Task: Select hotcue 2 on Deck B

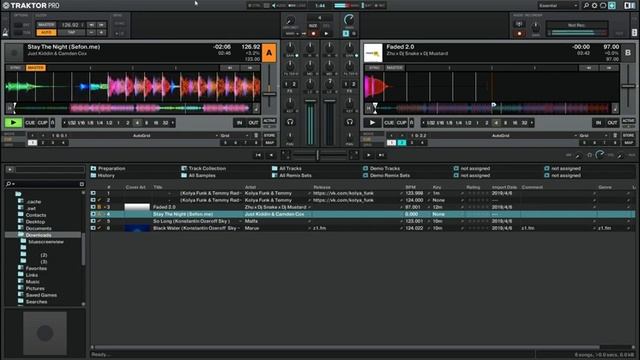Action: point(402,143)
